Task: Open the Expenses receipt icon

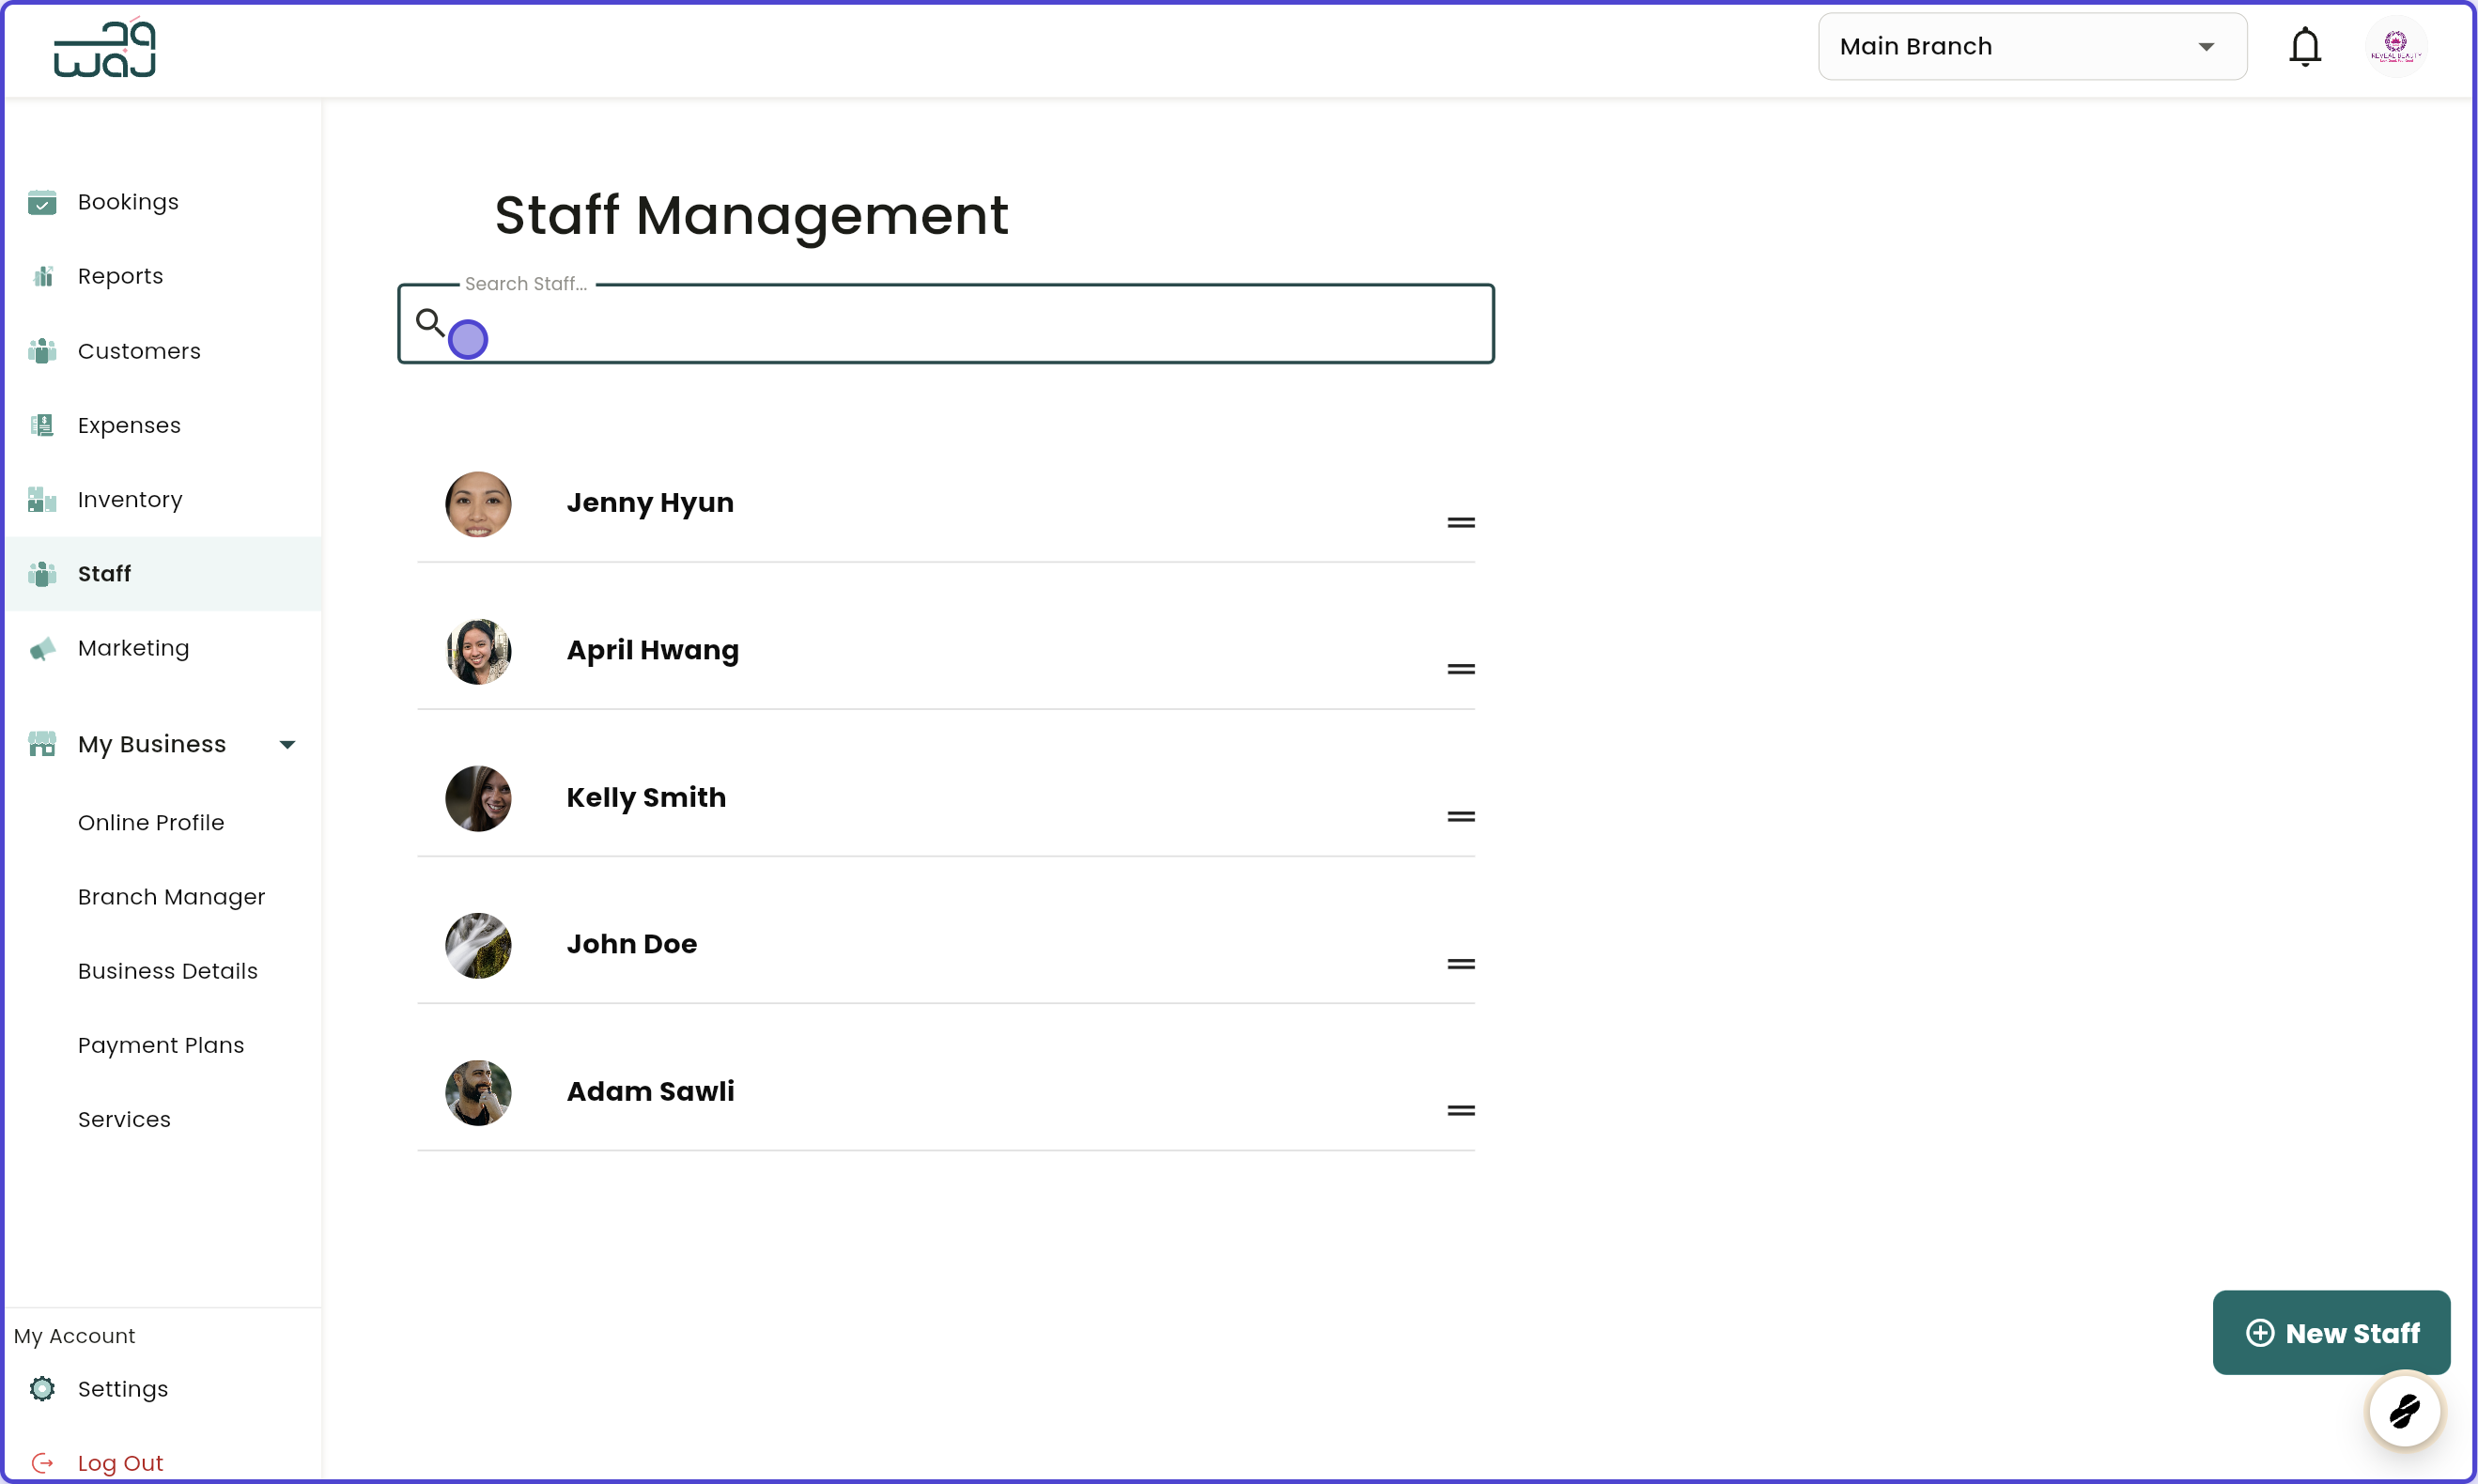Action: [42, 425]
